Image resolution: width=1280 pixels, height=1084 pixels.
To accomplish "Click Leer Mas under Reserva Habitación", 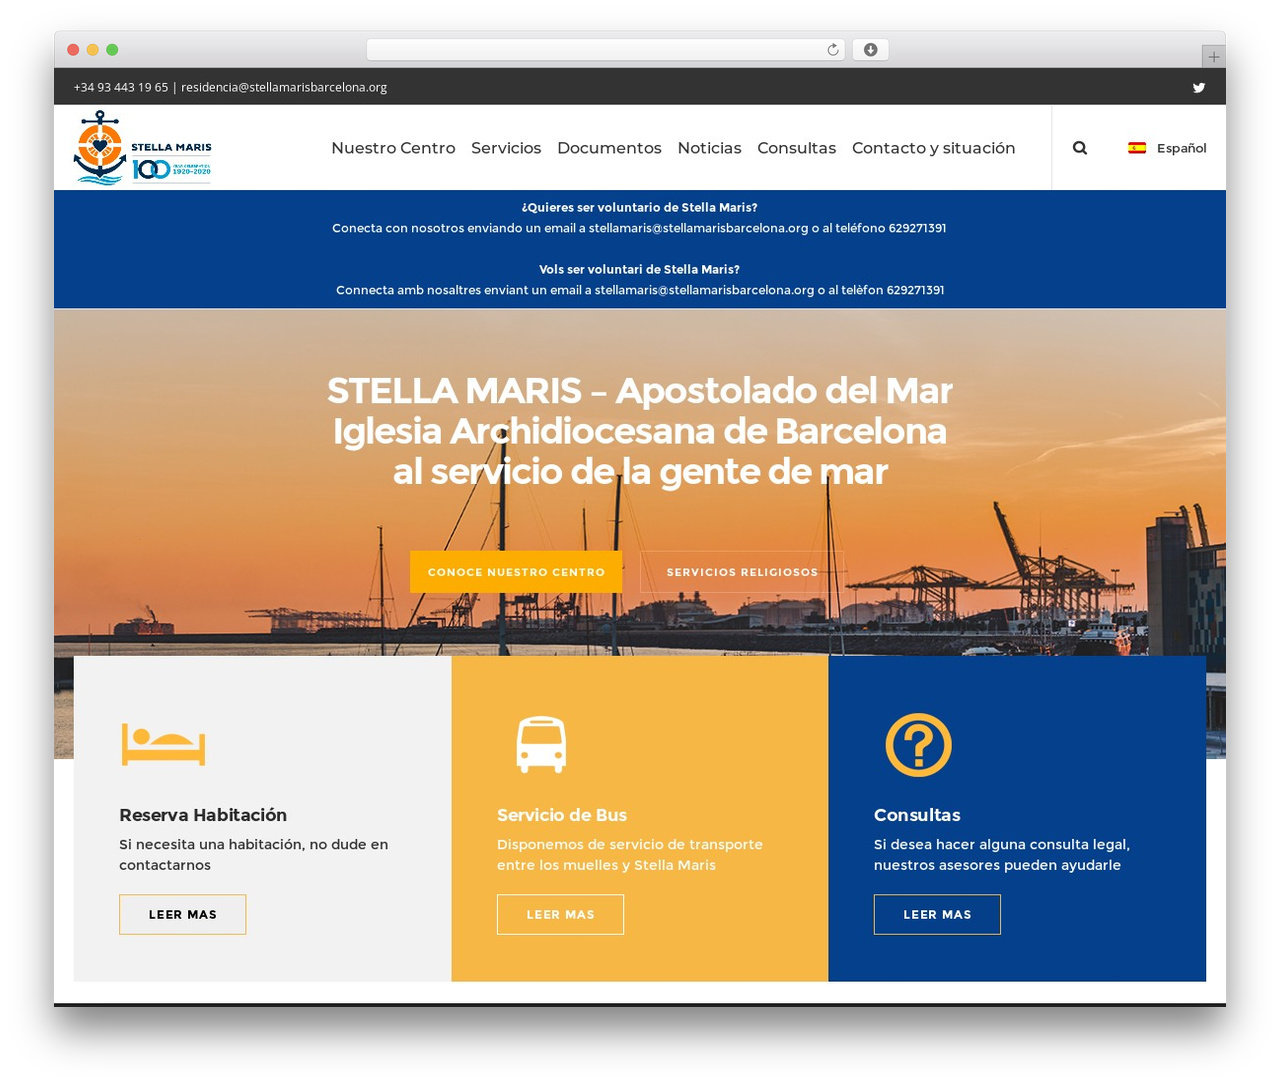I will click(182, 915).
